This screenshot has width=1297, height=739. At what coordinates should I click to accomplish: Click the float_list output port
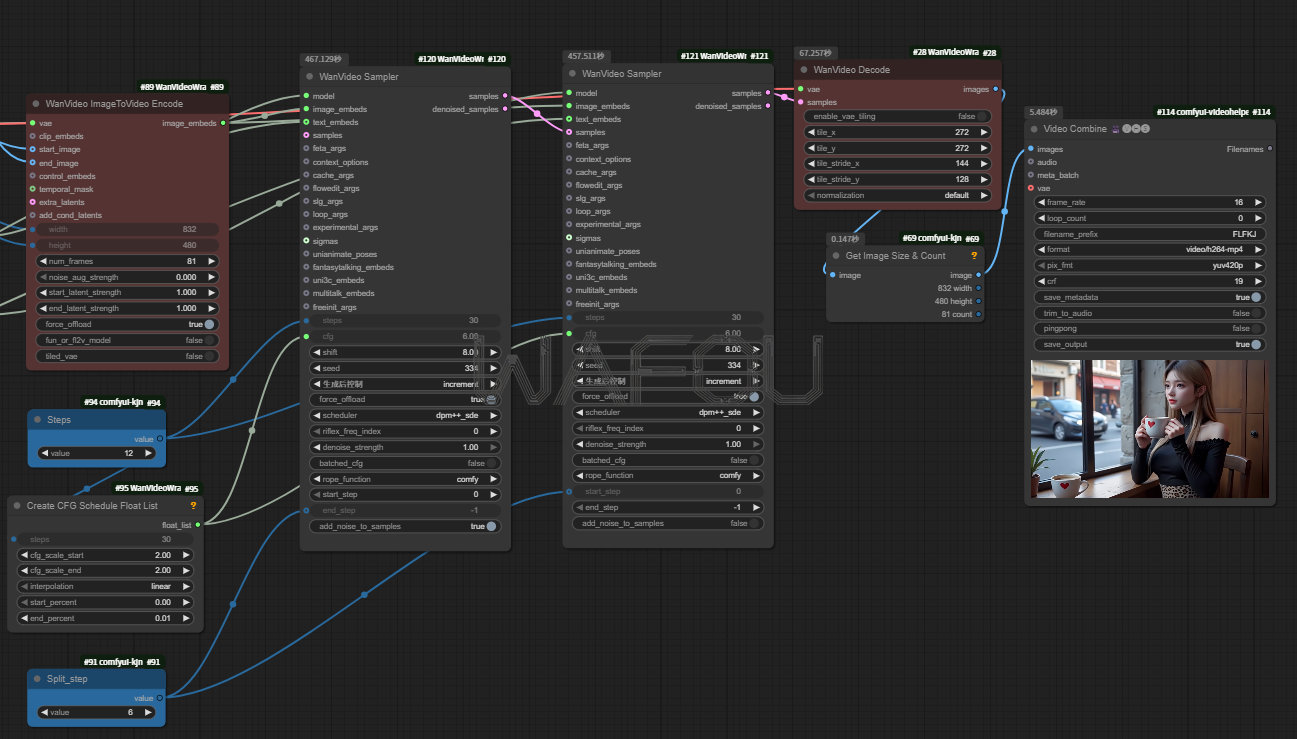click(197, 524)
